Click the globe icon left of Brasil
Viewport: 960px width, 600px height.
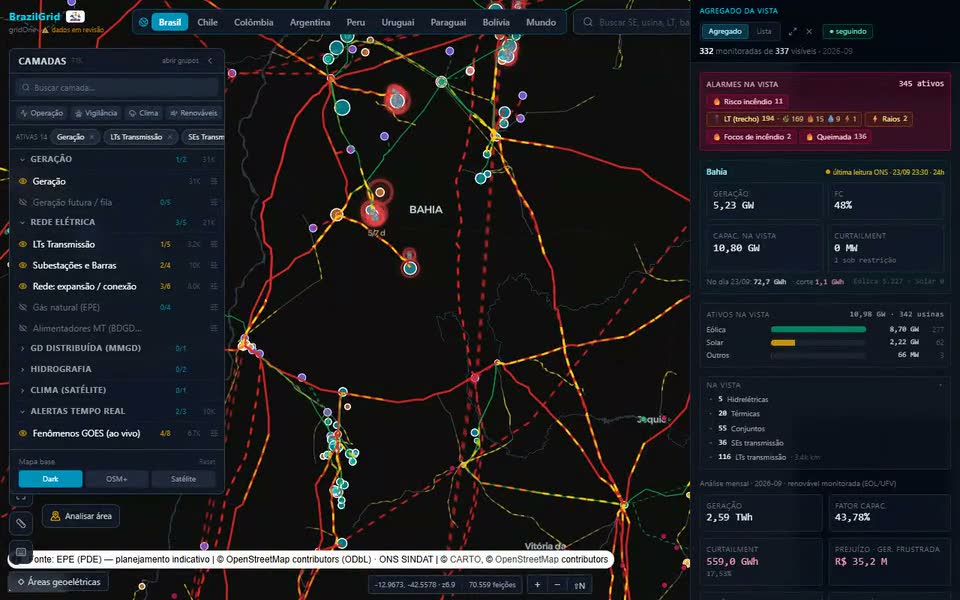(143, 22)
